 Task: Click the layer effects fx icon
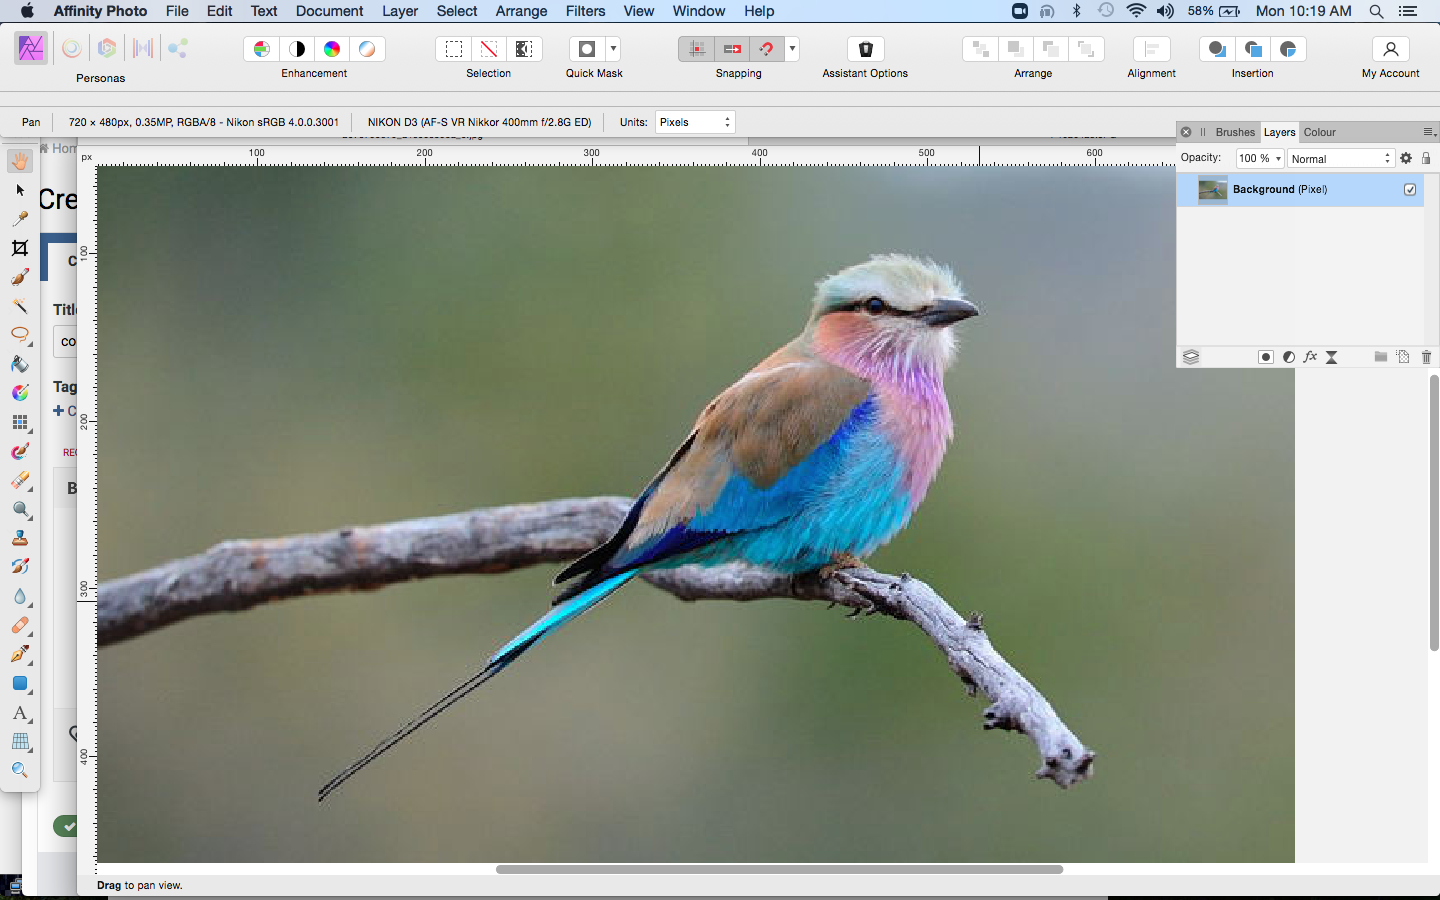[1310, 357]
